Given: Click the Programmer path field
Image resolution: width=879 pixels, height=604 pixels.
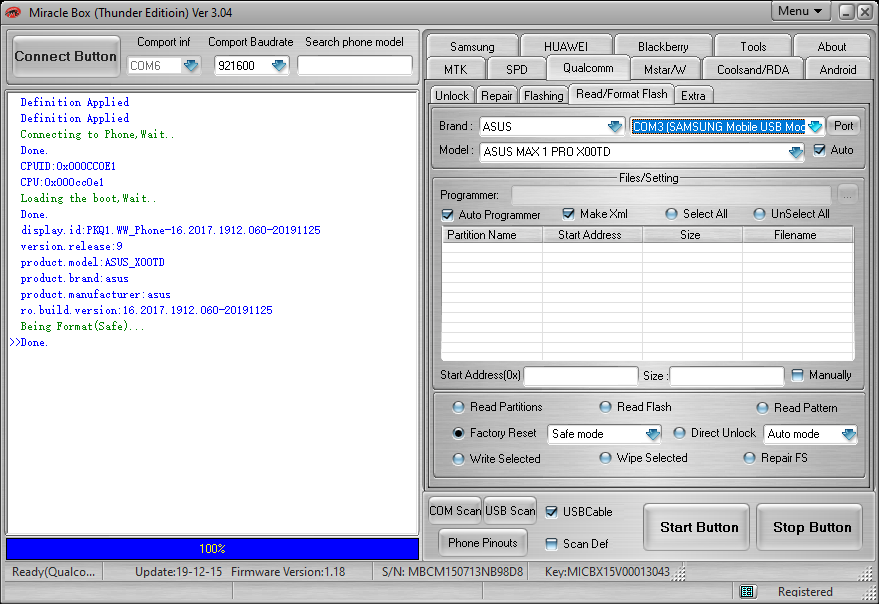Looking at the screenshot, I should [x=671, y=195].
